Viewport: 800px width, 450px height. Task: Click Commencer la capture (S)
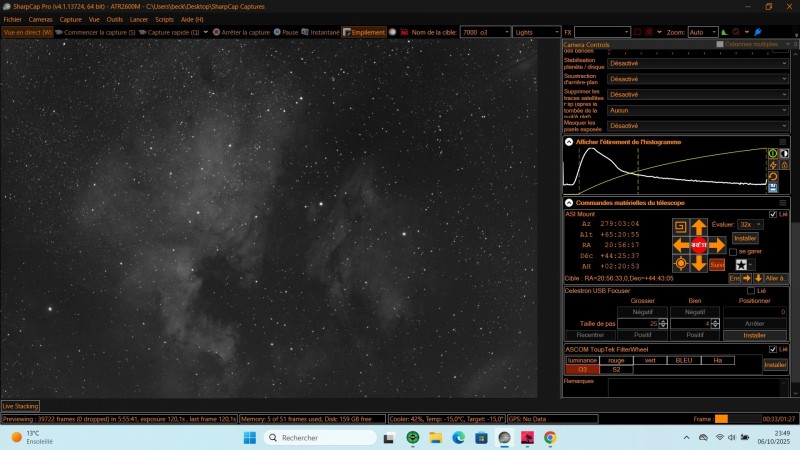[x=95, y=32]
